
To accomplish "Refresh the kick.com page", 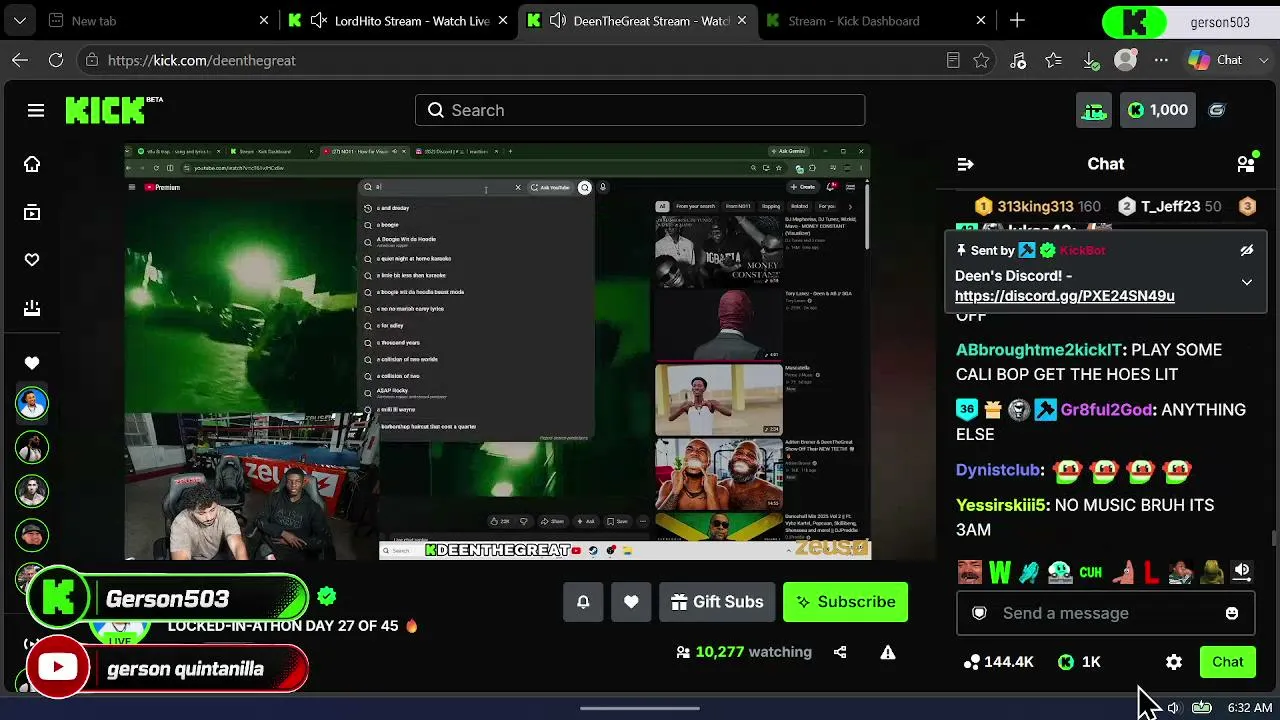I will (56, 60).
